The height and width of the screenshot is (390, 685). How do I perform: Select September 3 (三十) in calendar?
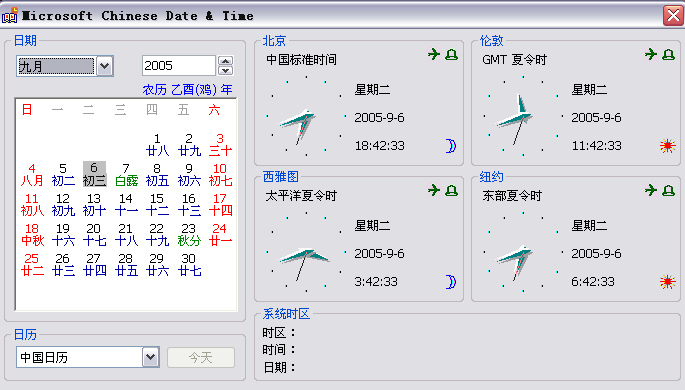pos(220,145)
